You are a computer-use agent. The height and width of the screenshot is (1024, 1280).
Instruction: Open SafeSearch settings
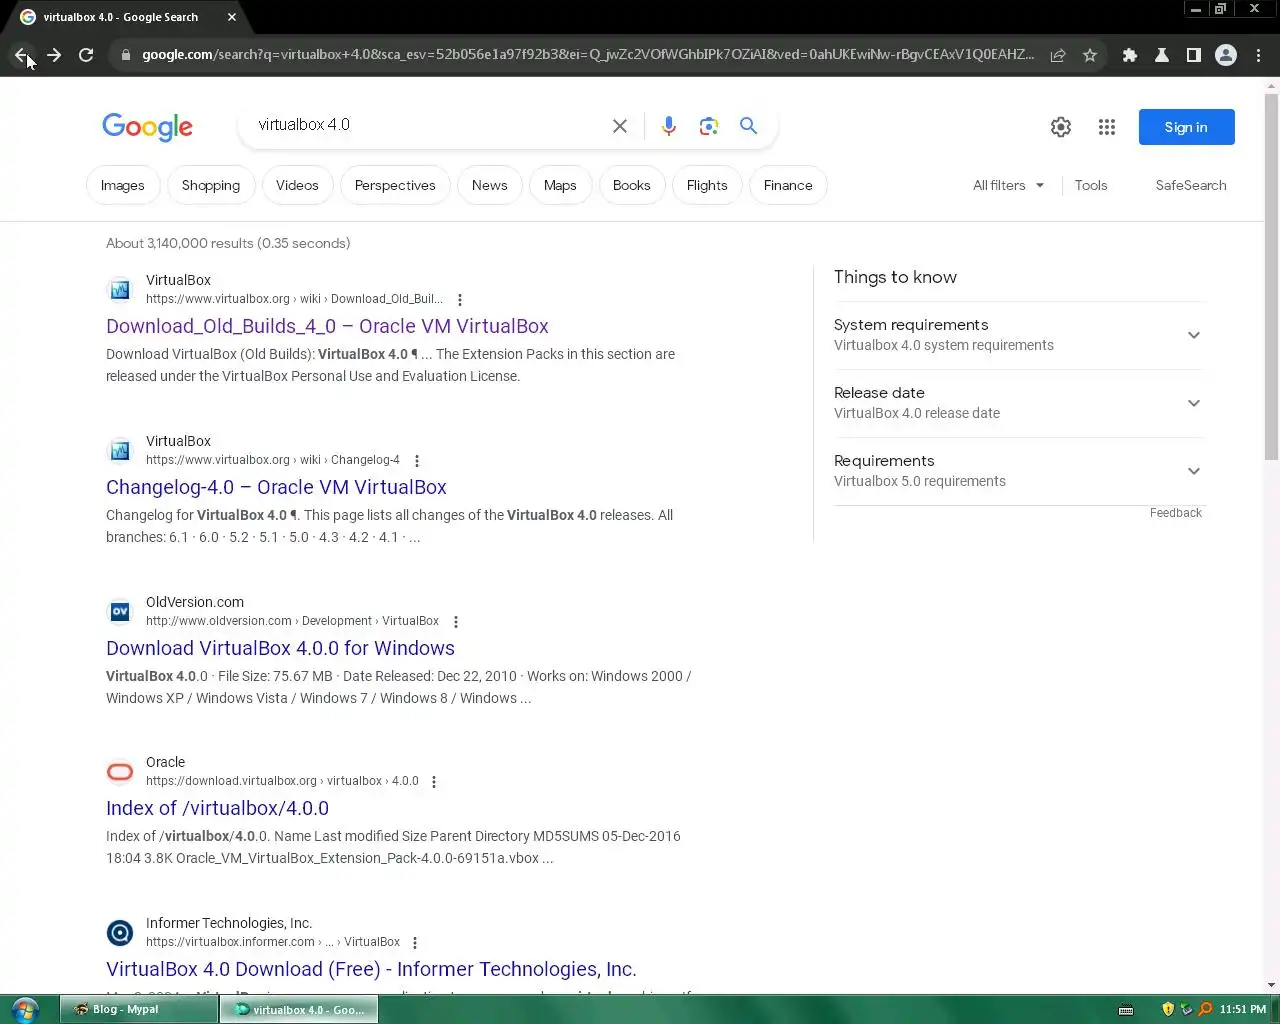pyautogui.click(x=1191, y=186)
